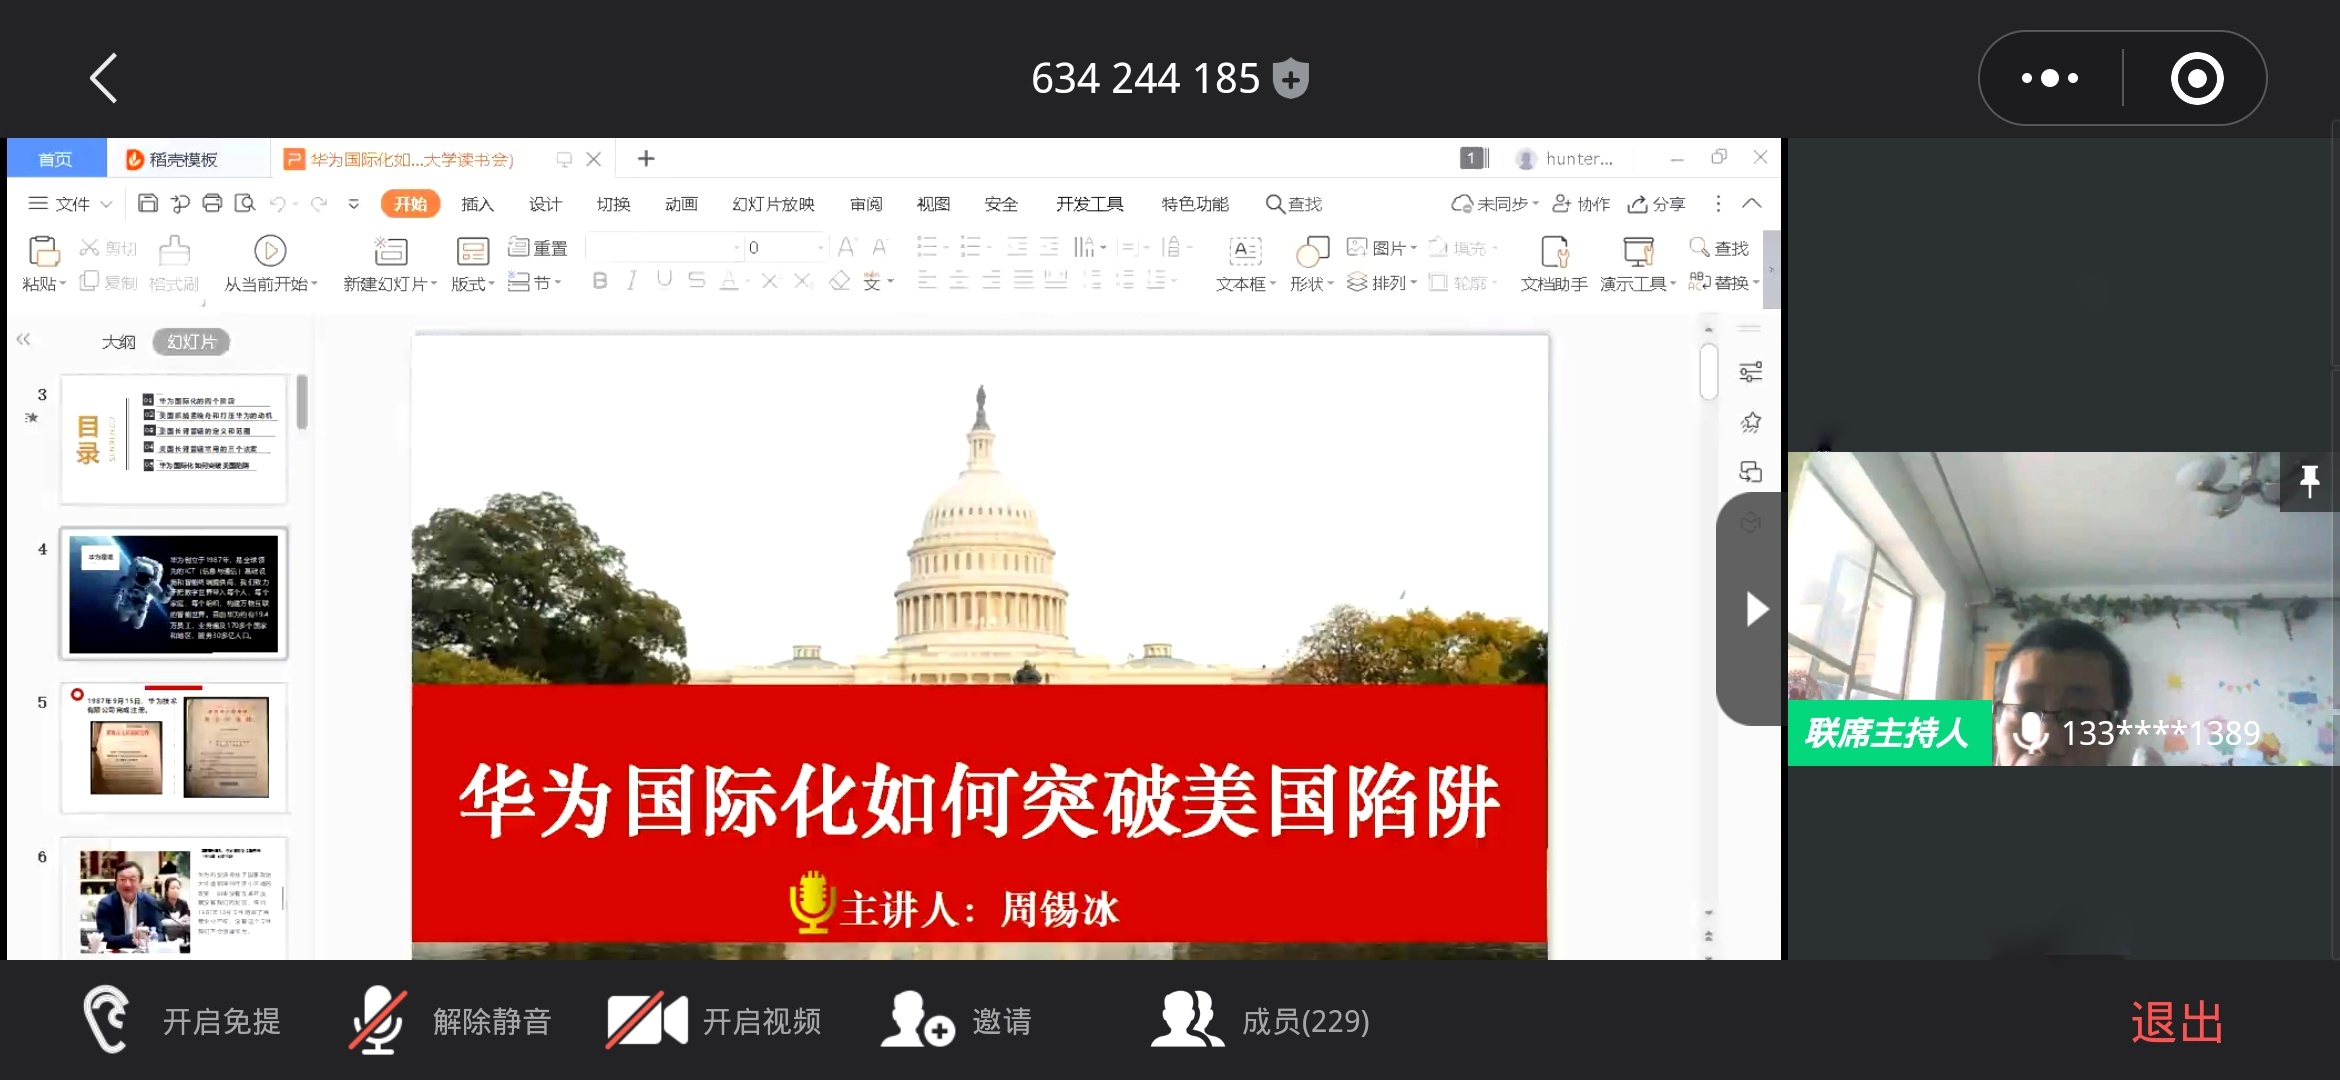Click meeting security shield icon

[x=1291, y=78]
